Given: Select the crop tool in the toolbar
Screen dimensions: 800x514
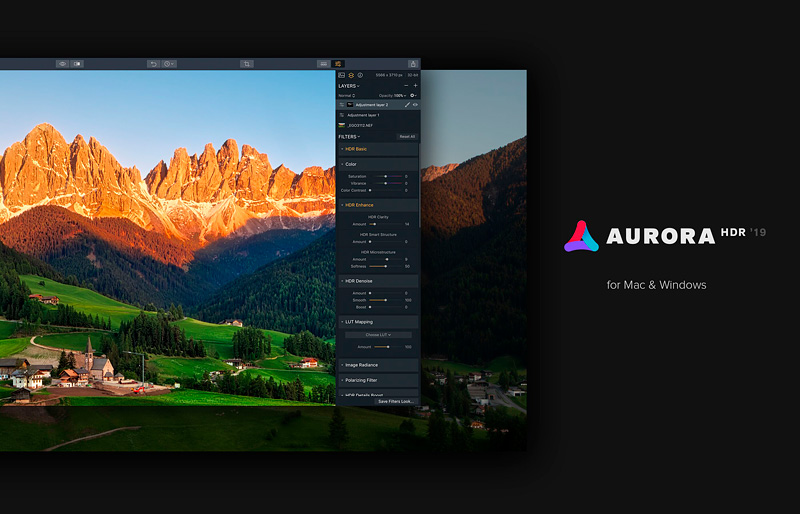Looking at the screenshot, I should click(x=247, y=64).
